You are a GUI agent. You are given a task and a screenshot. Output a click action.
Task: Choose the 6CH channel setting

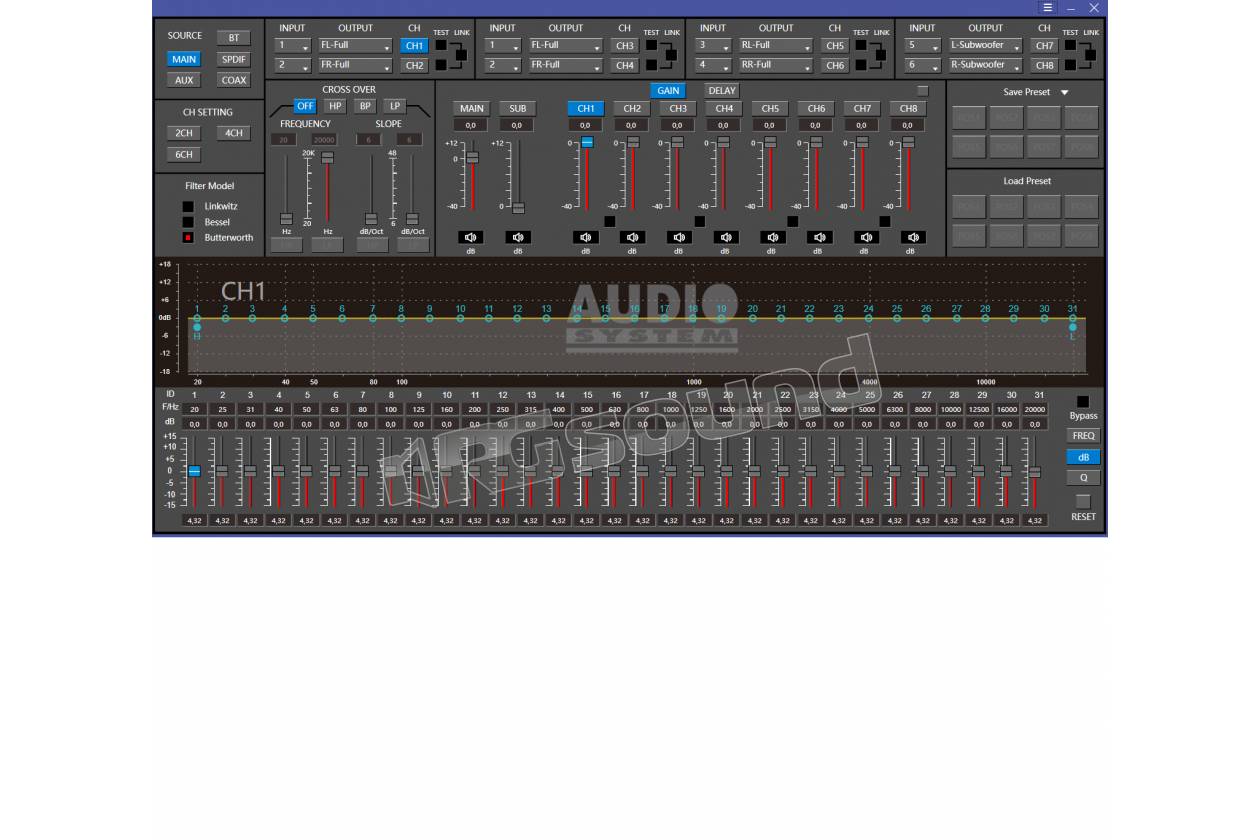[184, 155]
